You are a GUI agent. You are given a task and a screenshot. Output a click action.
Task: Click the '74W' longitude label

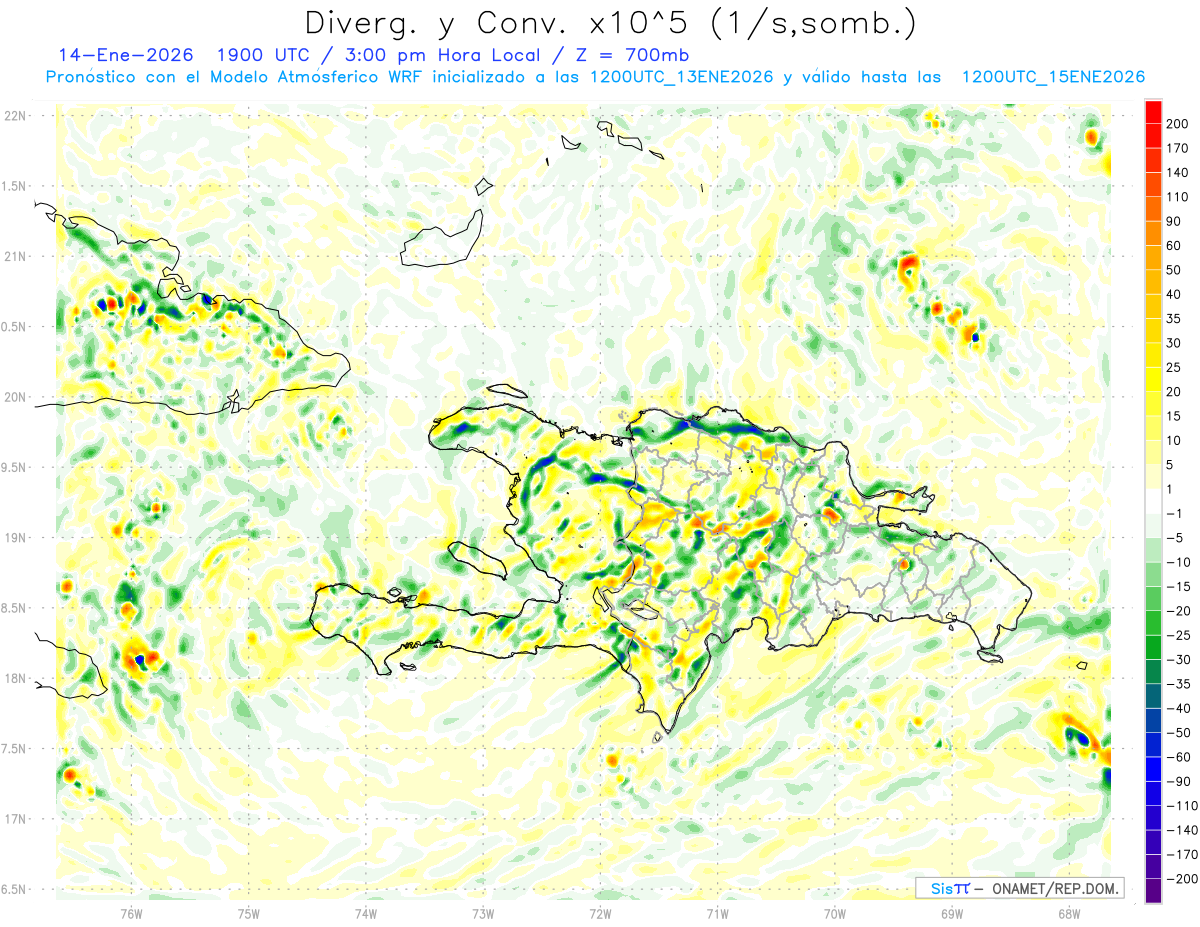pyautogui.click(x=366, y=913)
